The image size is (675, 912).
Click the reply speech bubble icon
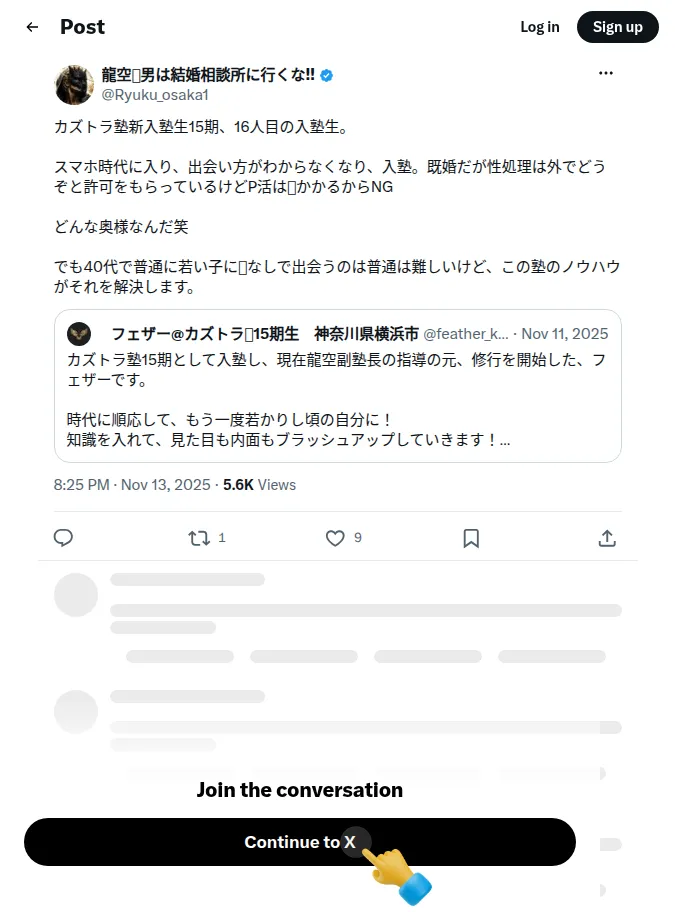pyautogui.click(x=63, y=537)
